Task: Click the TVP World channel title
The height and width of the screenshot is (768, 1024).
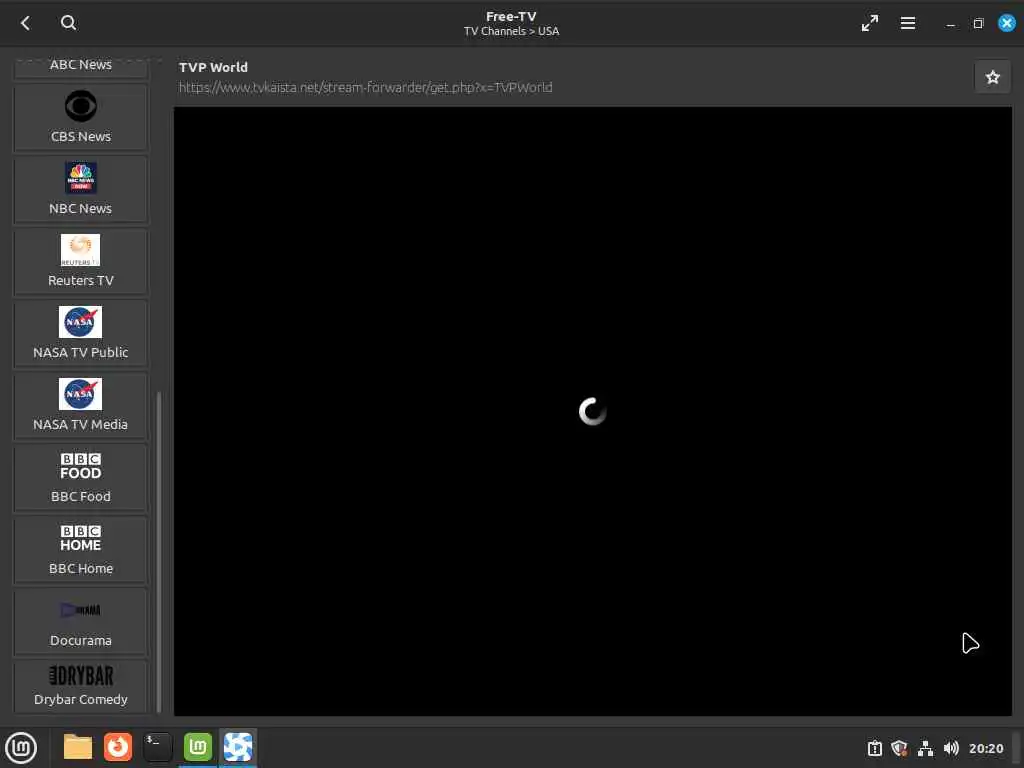Action: pos(214,67)
